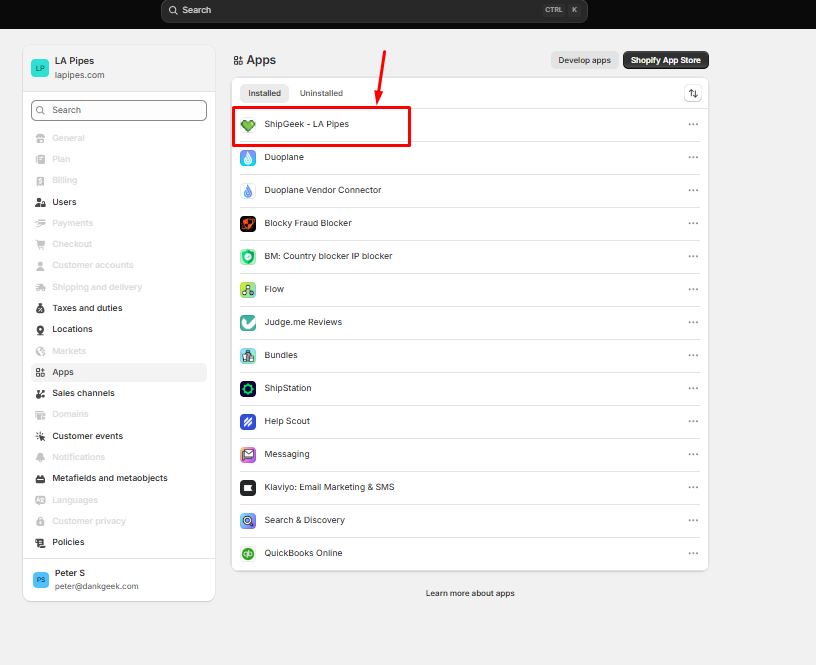Click the Search & Discovery app icon
Screen dimensions: 816x665
[x=248, y=520]
